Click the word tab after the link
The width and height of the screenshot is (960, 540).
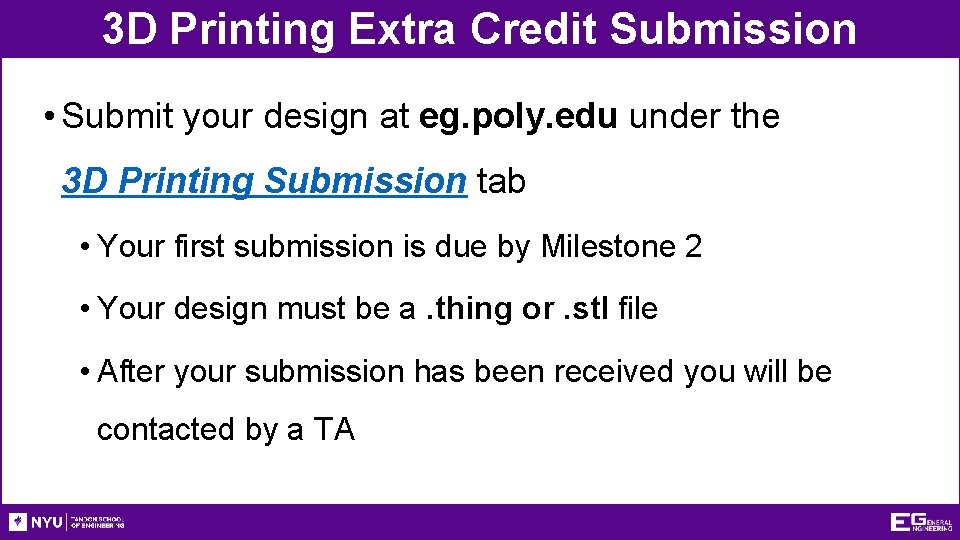501,181
